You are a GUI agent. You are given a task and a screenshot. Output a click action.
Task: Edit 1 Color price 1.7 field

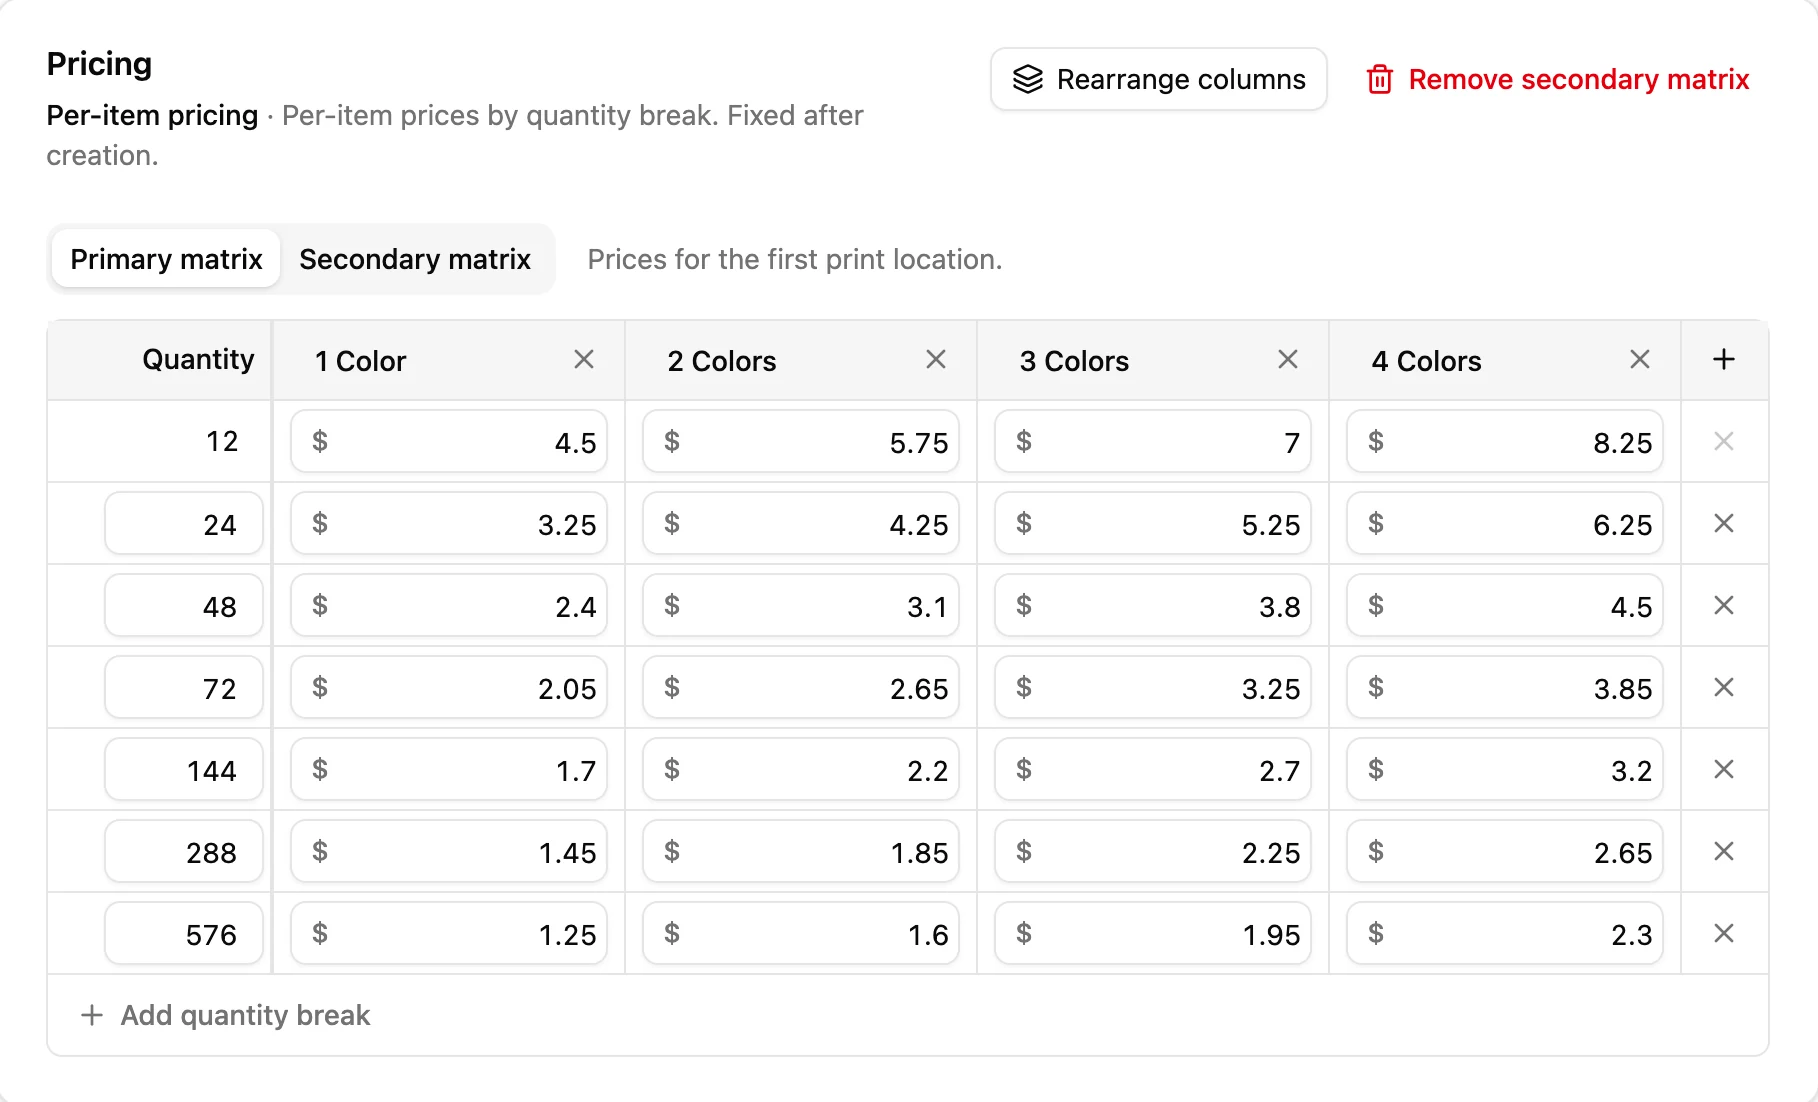449,770
